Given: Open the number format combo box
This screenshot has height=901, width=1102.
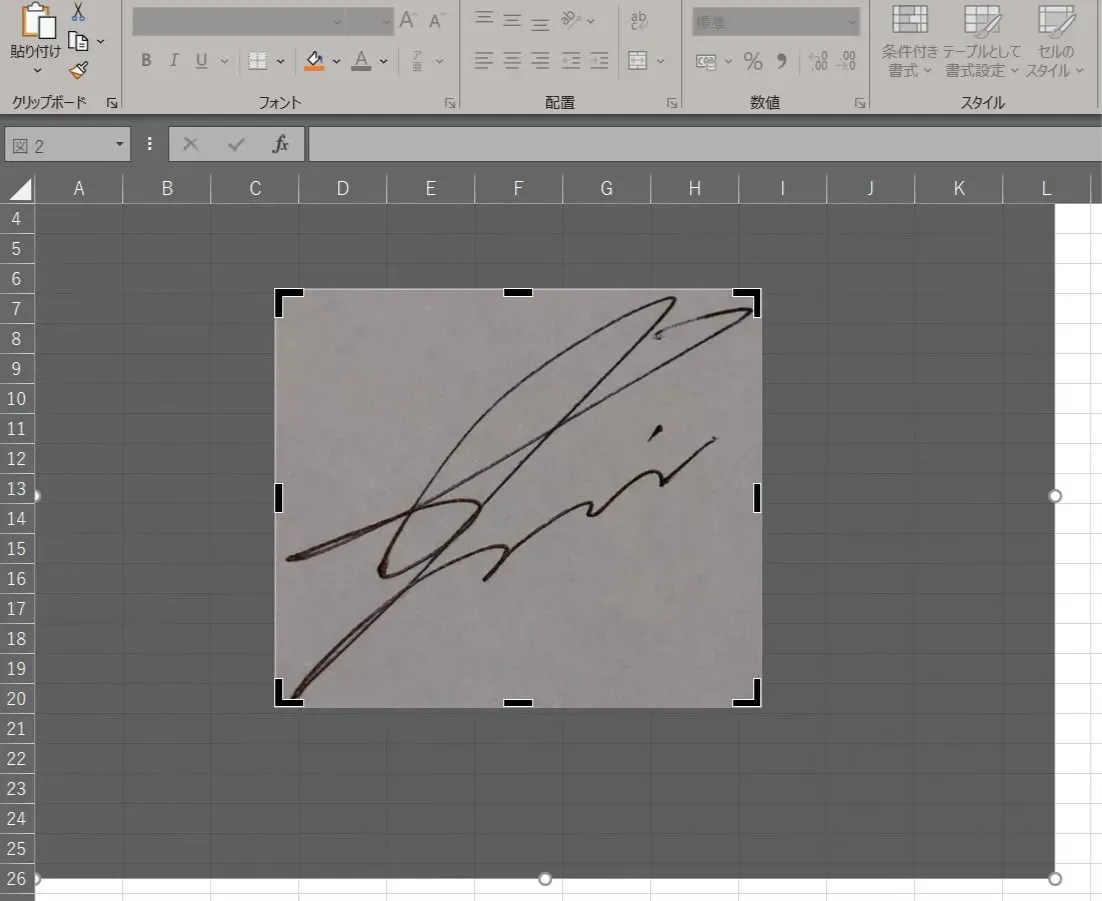Looking at the screenshot, I should tap(776, 22).
